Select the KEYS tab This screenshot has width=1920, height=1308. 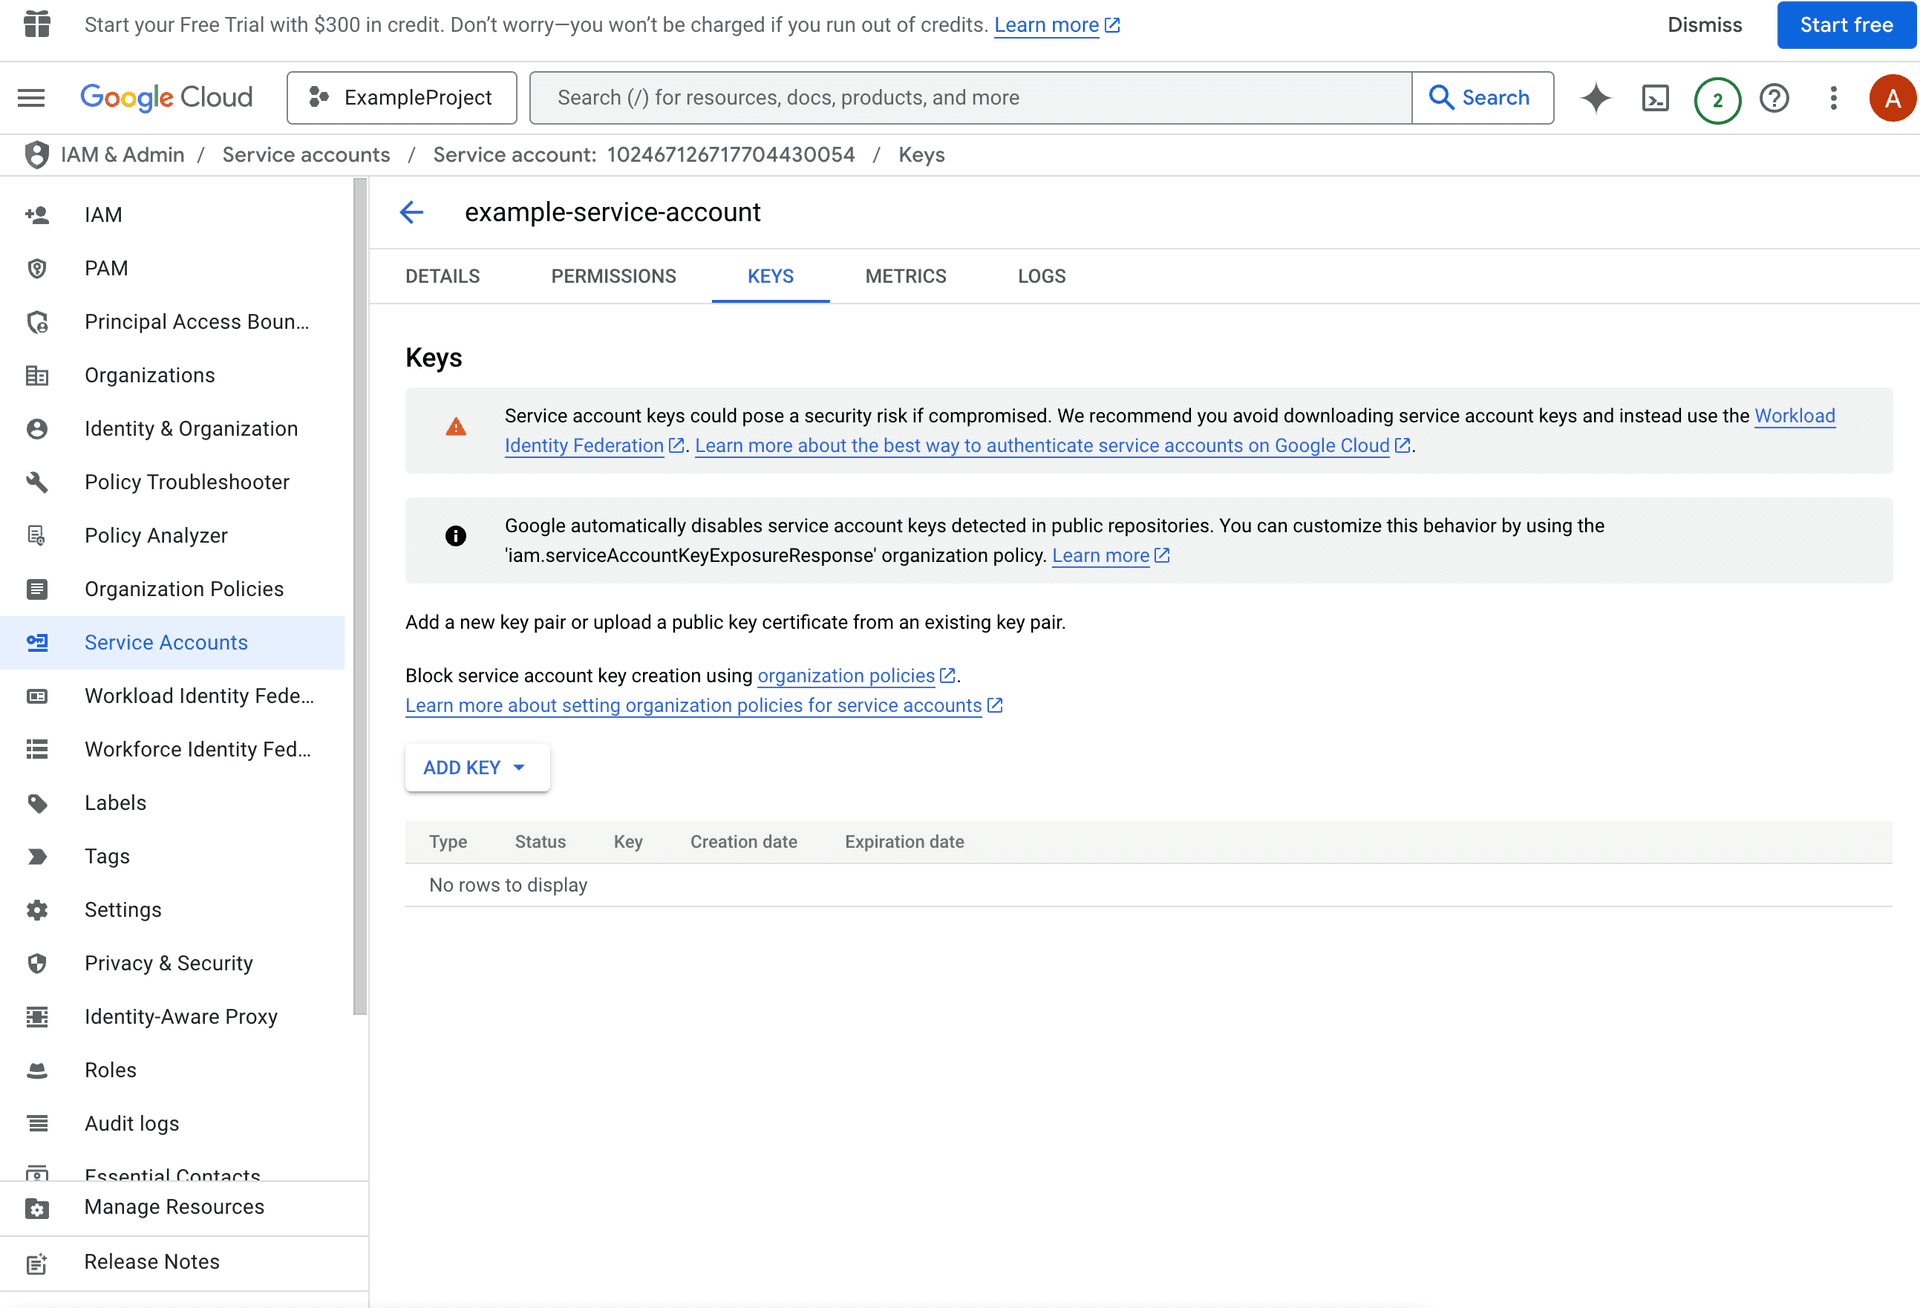coord(771,276)
